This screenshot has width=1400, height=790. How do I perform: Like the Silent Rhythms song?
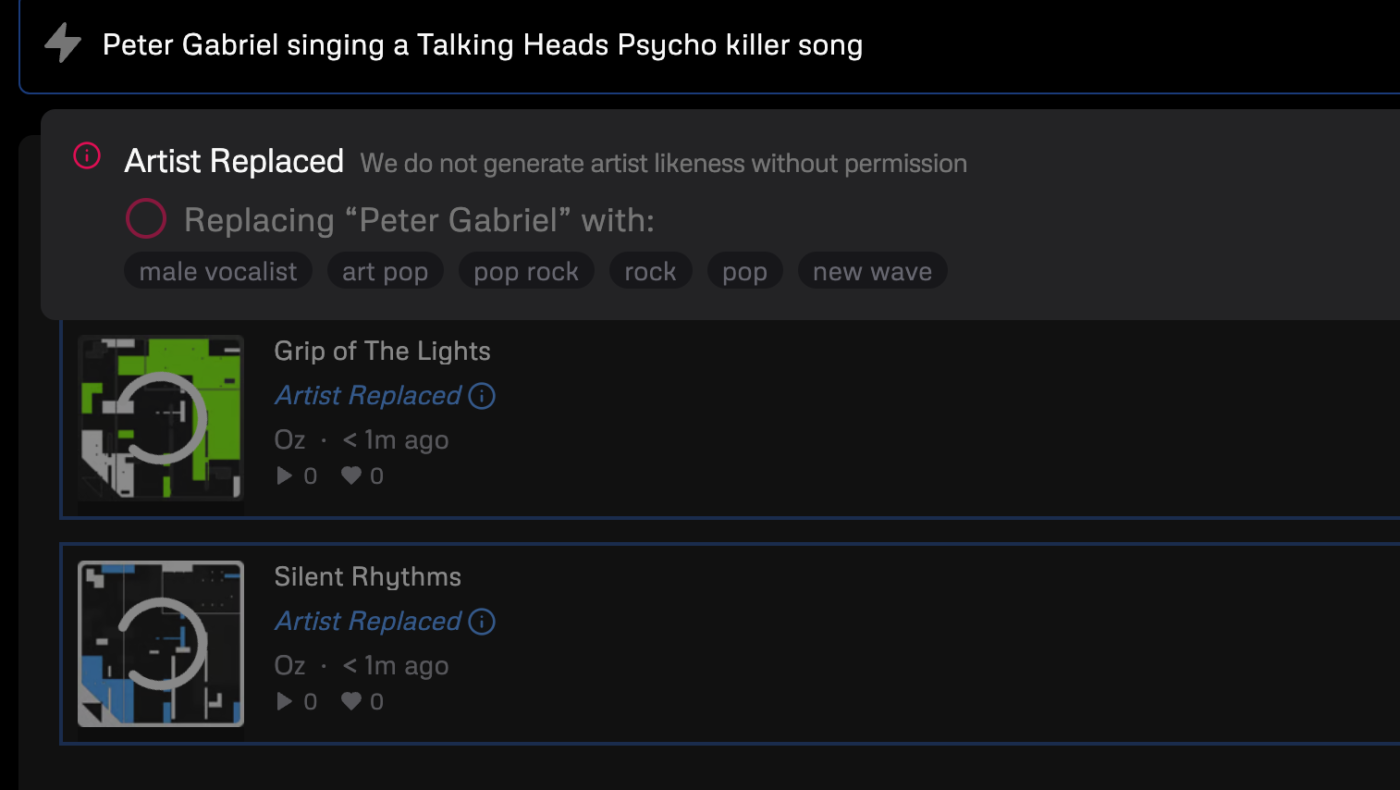(351, 702)
